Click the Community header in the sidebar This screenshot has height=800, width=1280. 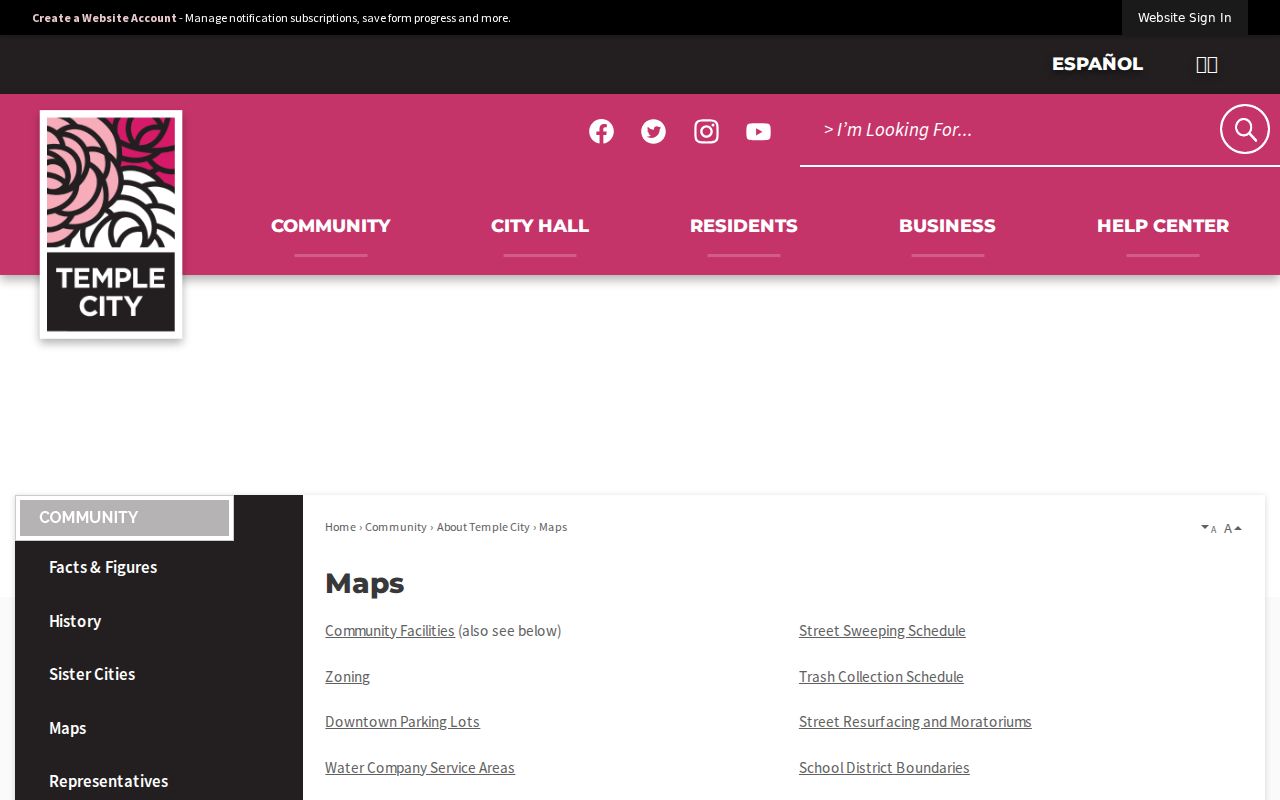pos(125,518)
